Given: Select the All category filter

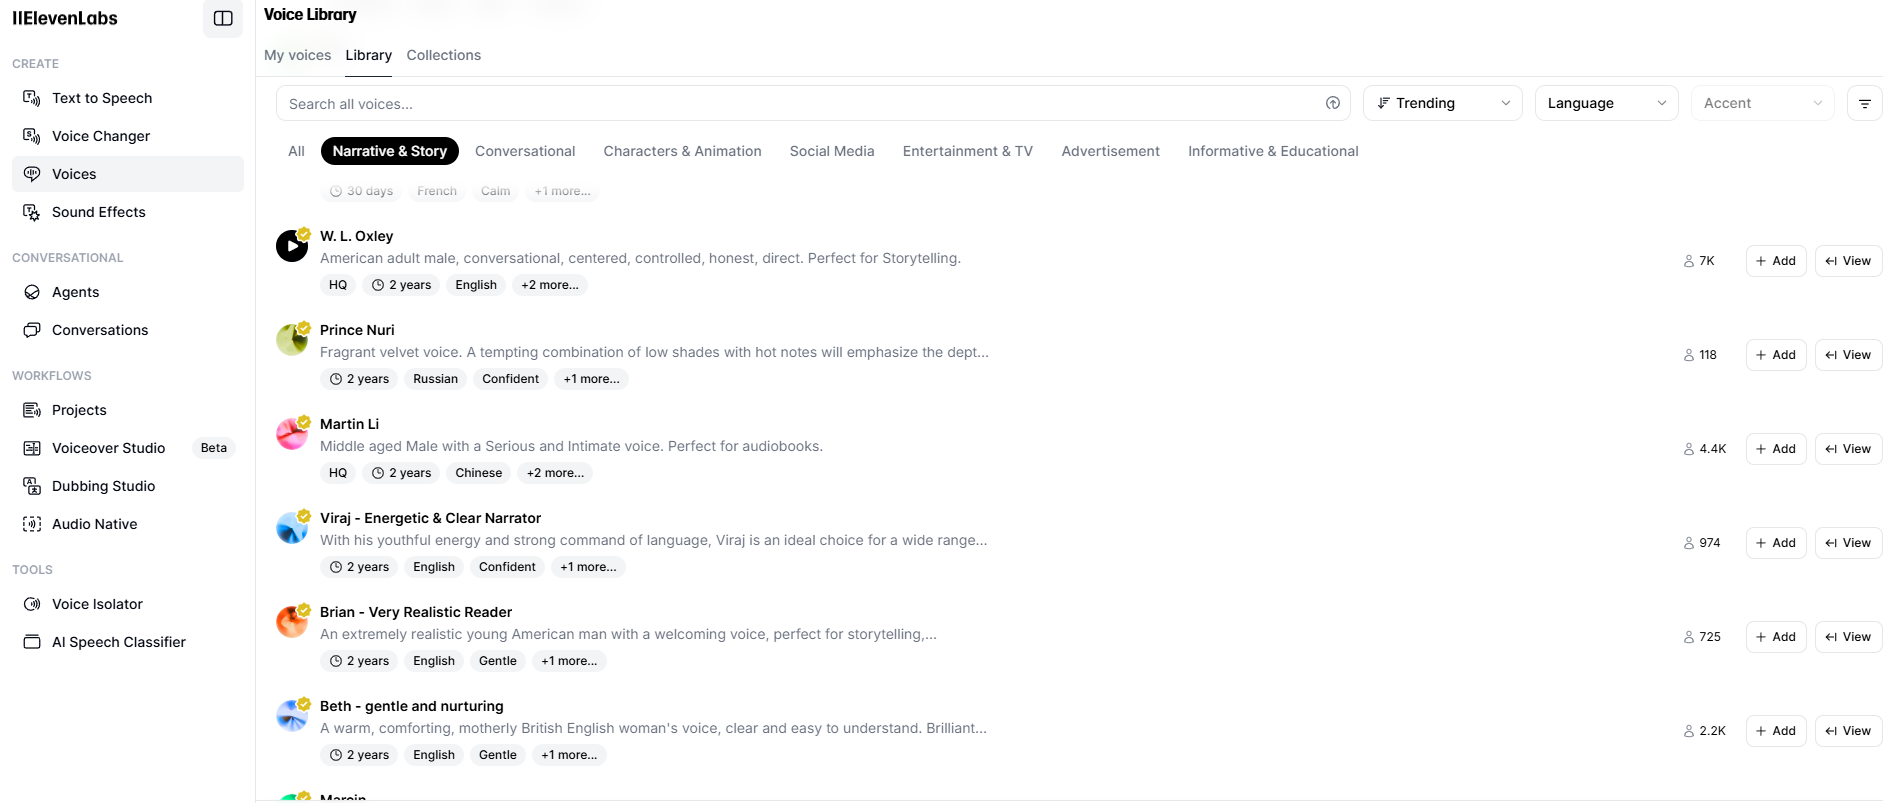Looking at the screenshot, I should tap(296, 151).
